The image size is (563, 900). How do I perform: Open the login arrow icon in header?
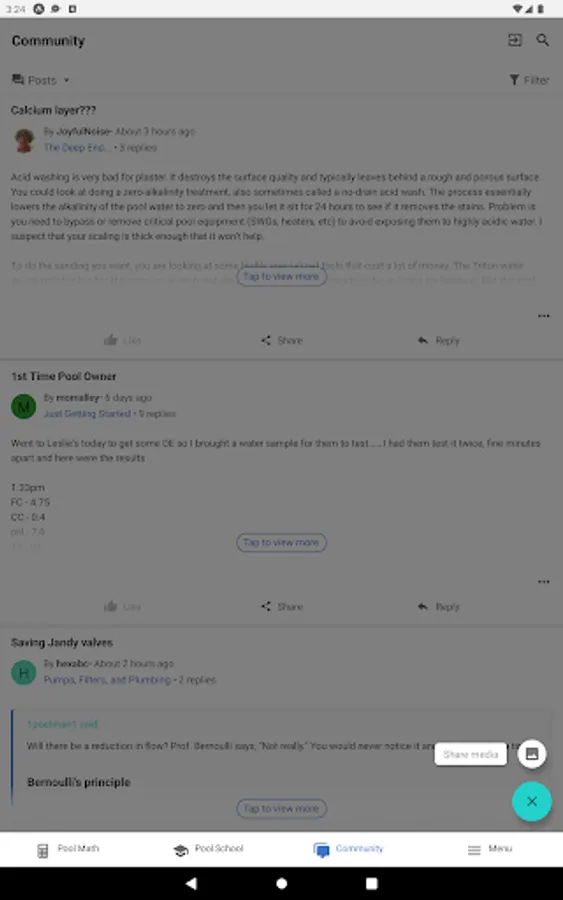pyautogui.click(x=515, y=40)
